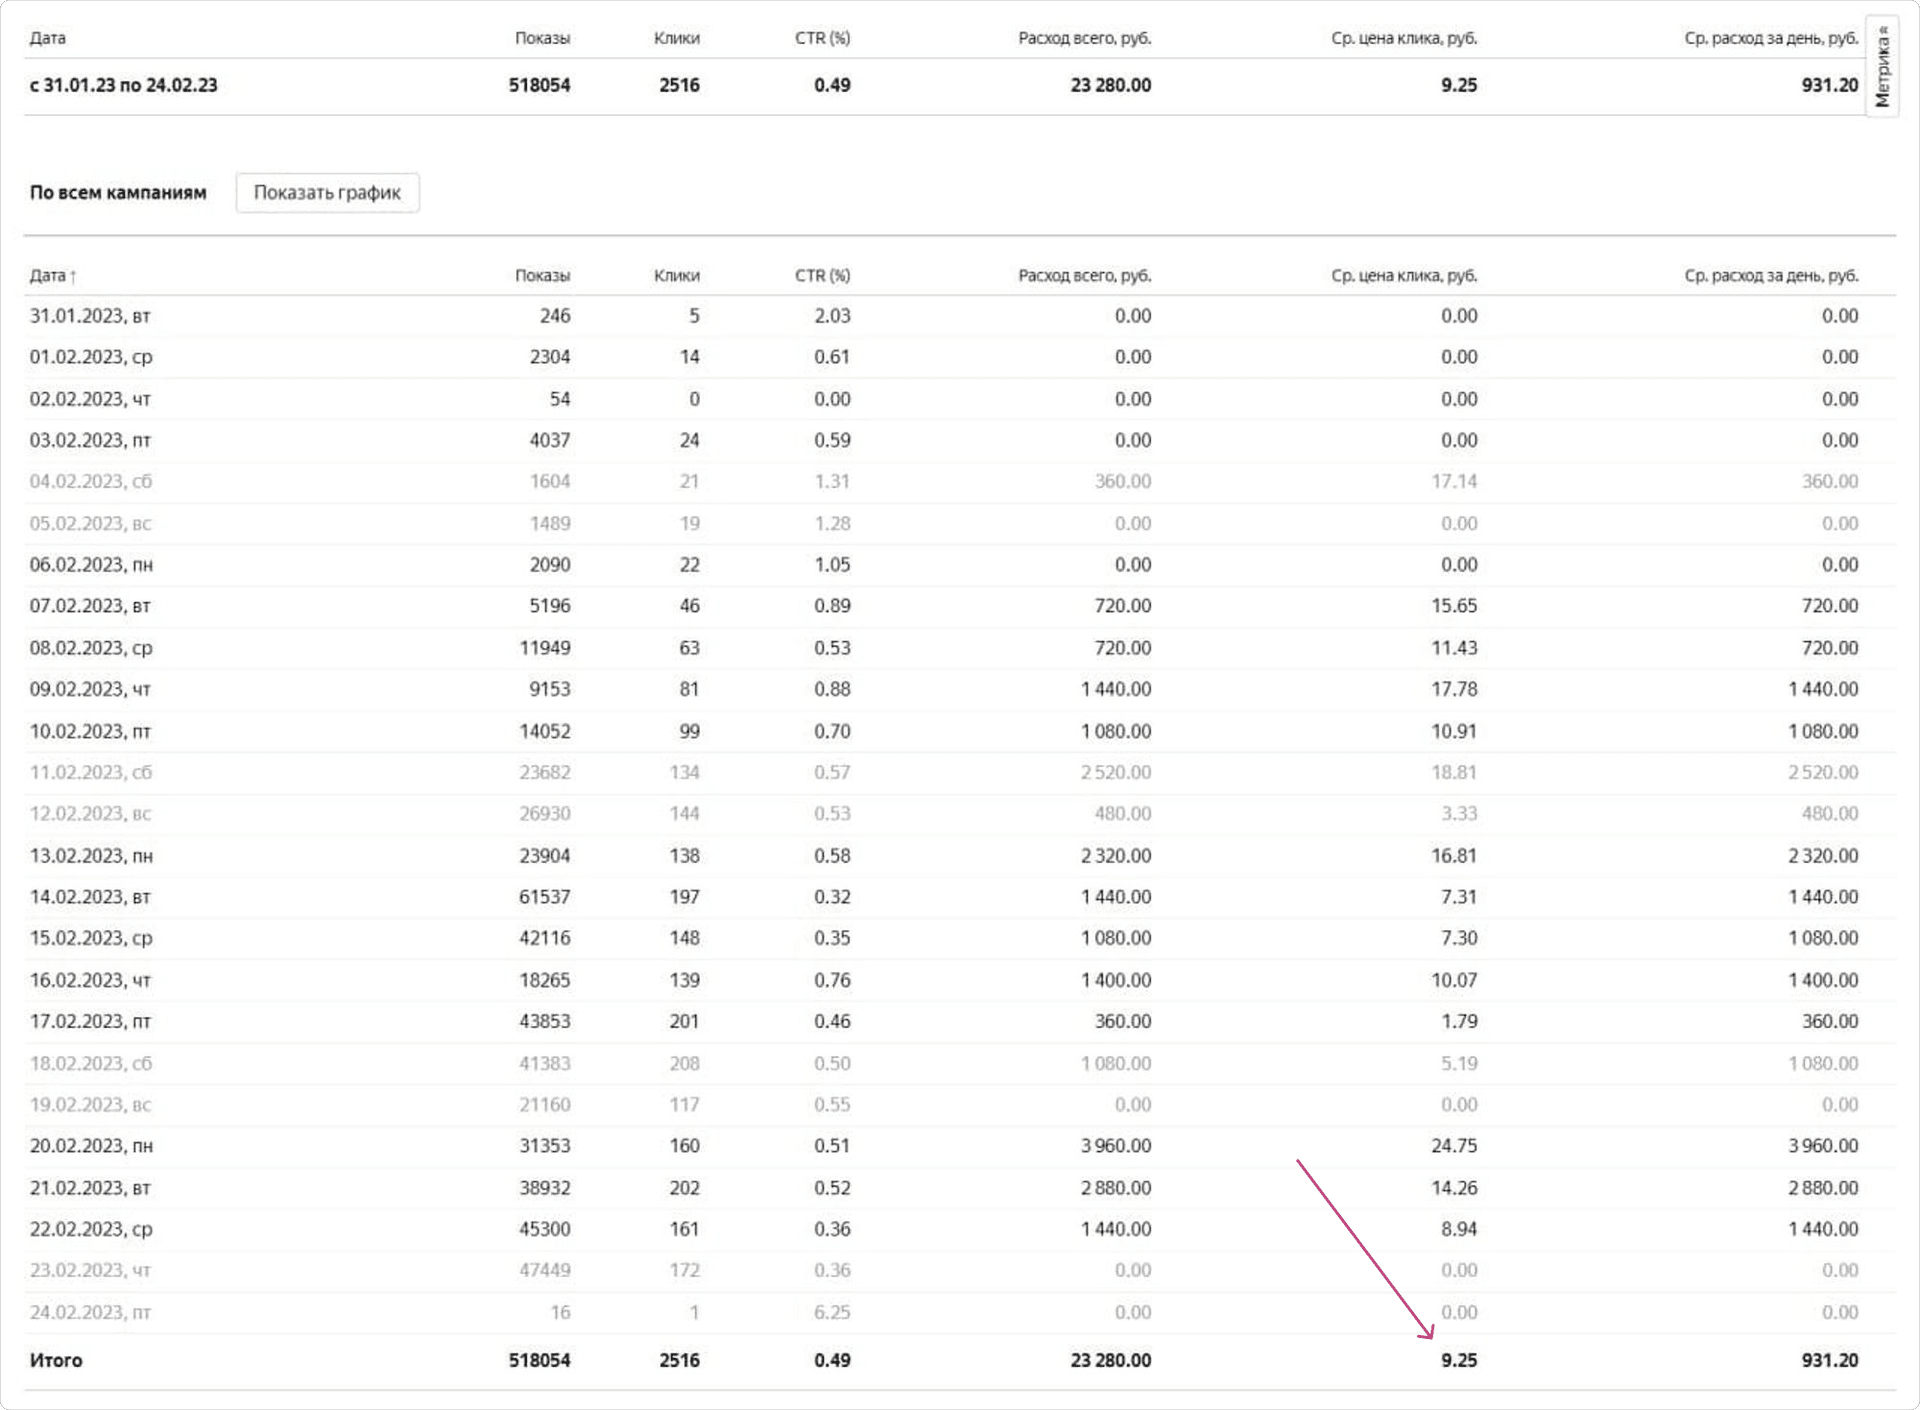Select the 04.02.2023, сб date row
This screenshot has height=1410, width=1920.
pyautogui.click(x=91, y=482)
